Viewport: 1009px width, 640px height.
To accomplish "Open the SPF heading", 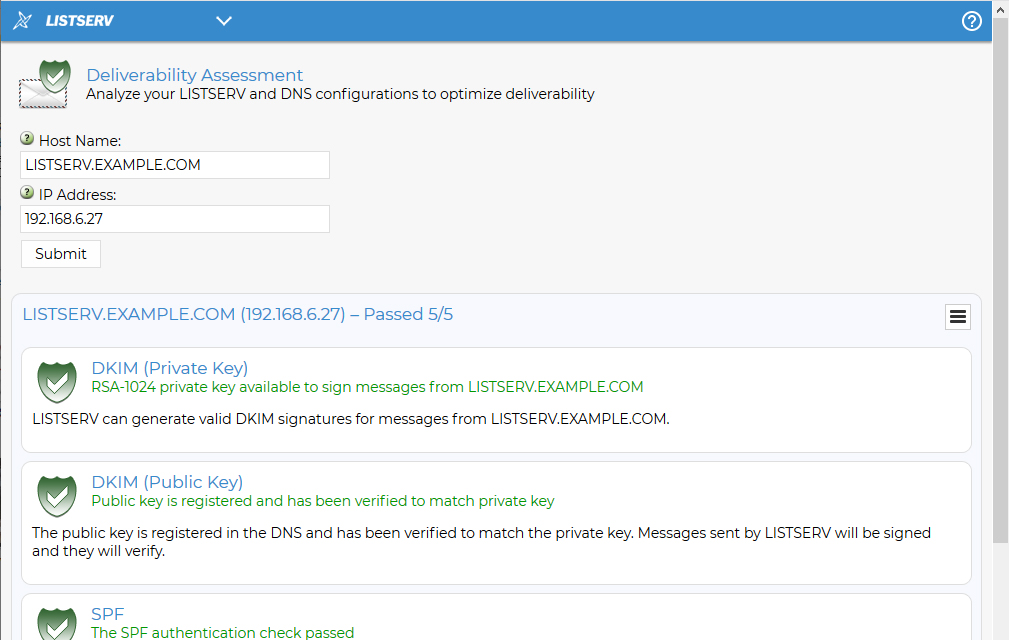I will pyautogui.click(x=107, y=614).
